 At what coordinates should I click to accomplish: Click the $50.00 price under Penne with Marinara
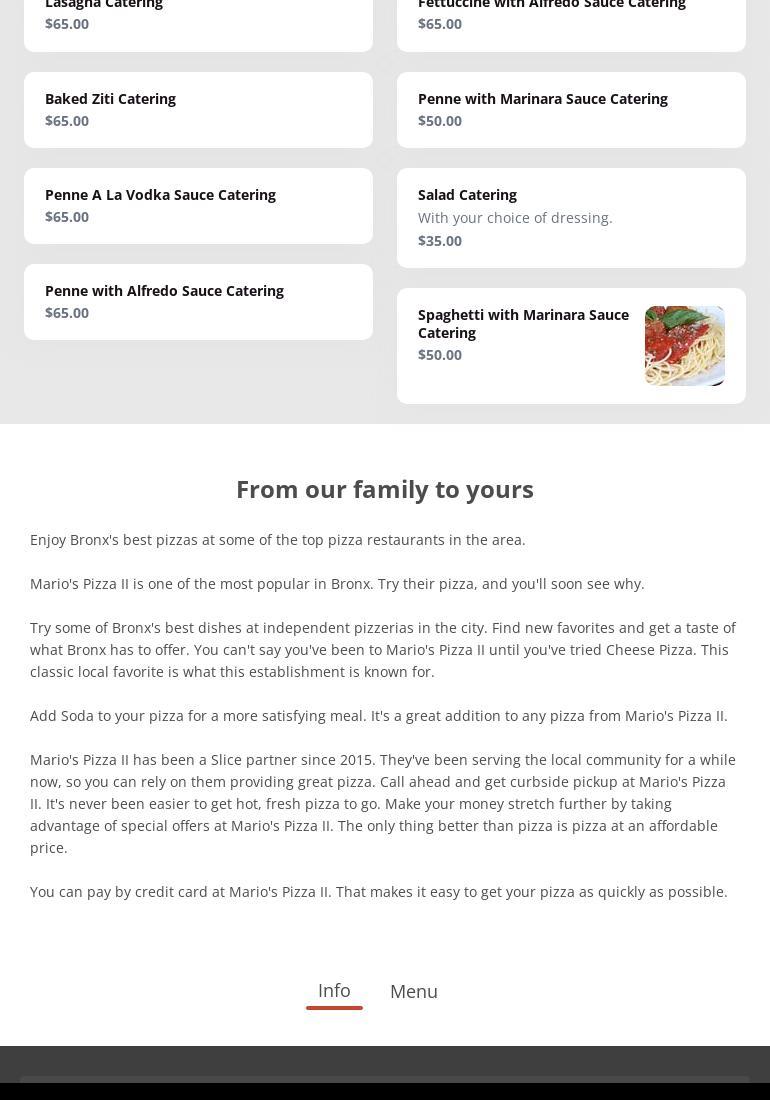(x=440, y=121)
